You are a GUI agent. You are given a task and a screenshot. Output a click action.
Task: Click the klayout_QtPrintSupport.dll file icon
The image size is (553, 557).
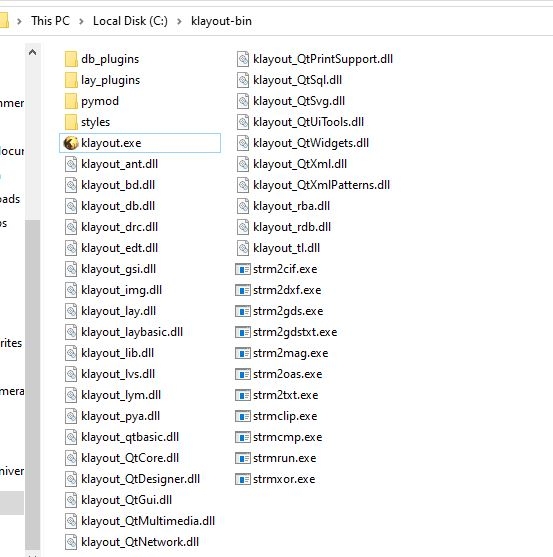point(243,59)
